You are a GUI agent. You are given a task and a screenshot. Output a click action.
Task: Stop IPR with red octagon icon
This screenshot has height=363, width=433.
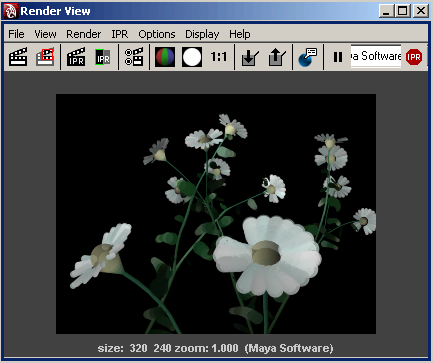point(414,57)
